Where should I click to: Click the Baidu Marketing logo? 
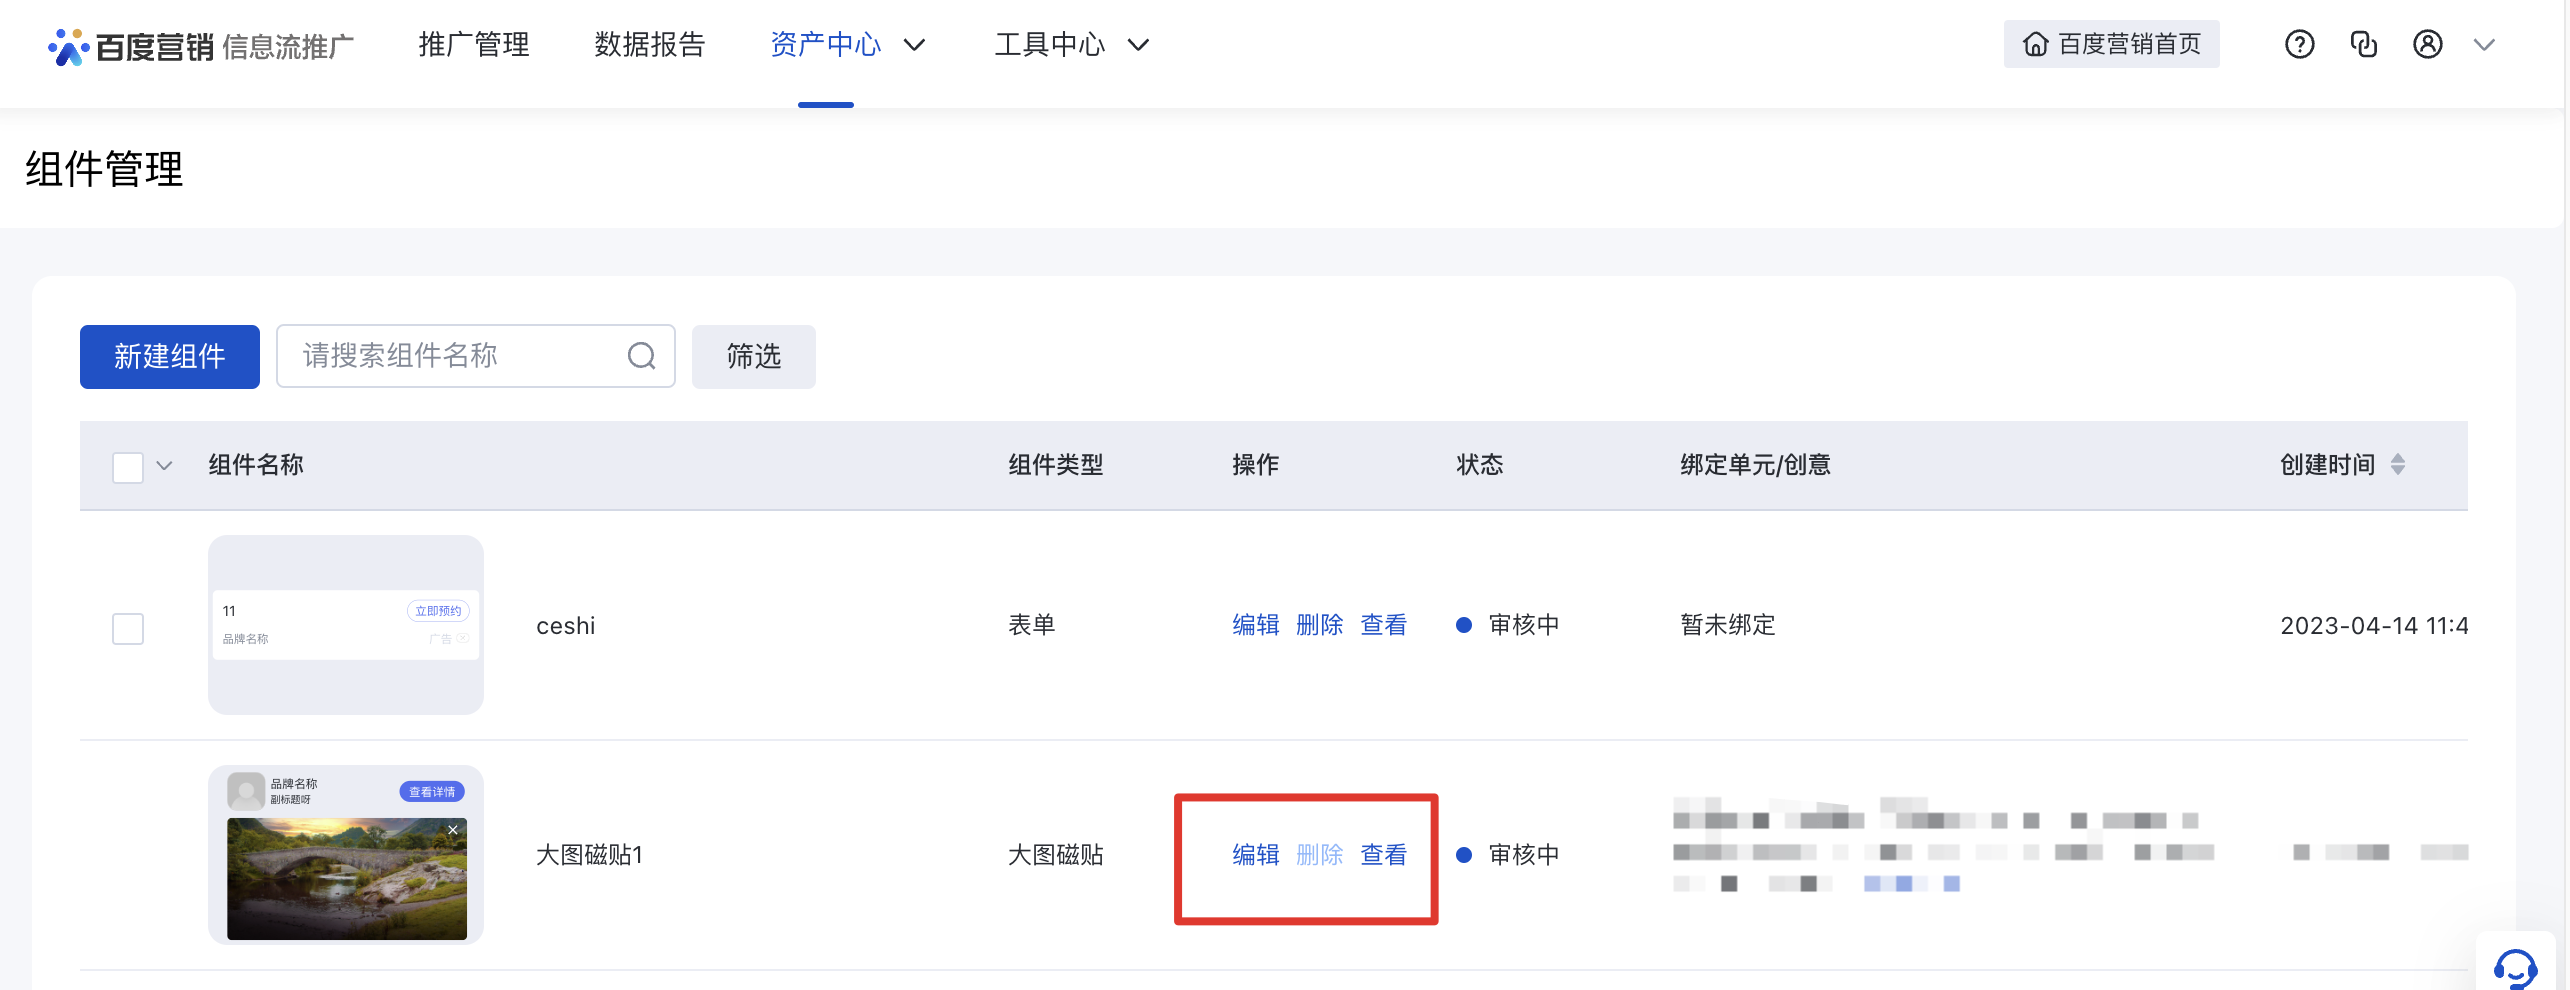pos(200,46)
